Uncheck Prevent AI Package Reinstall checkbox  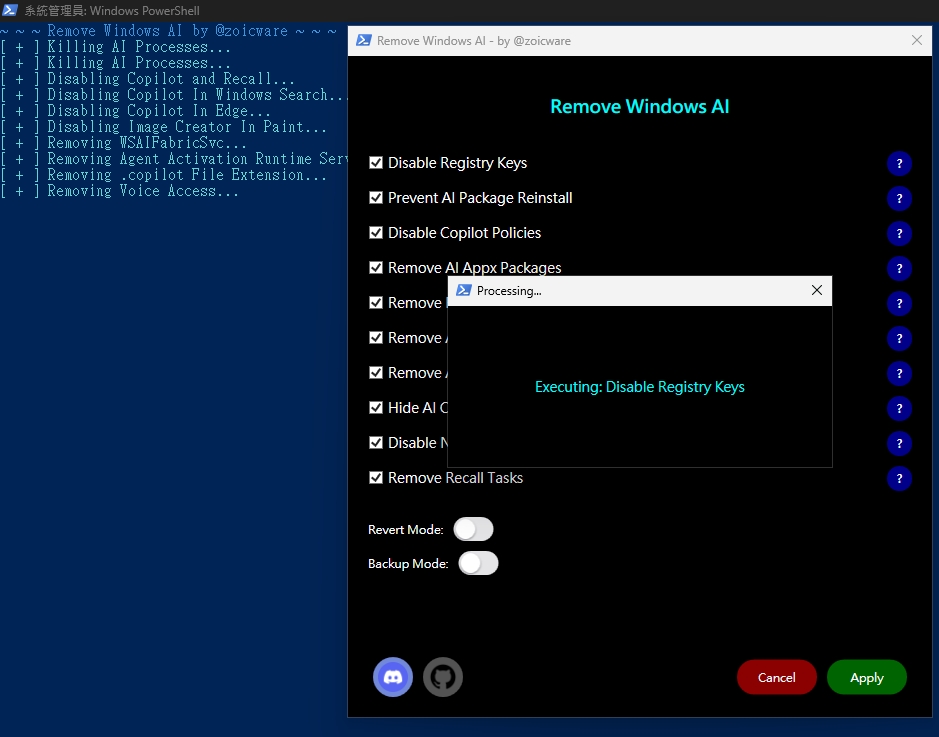click(x=376, y=198)
